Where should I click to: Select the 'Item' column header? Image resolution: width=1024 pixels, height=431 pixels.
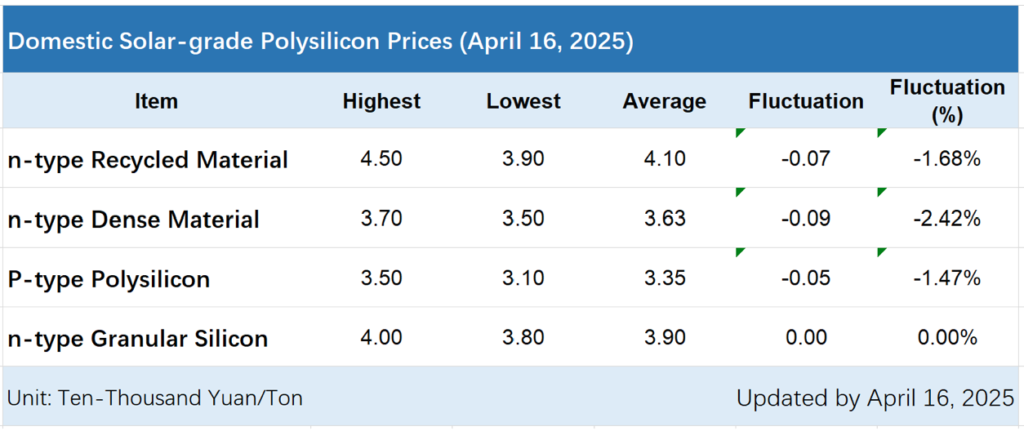click(155, 101)
